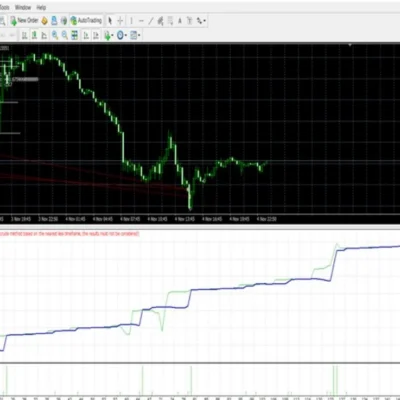Open the Indicators list dropdown
The height and width of the screenshot is (400, 400).
point(109,35)
